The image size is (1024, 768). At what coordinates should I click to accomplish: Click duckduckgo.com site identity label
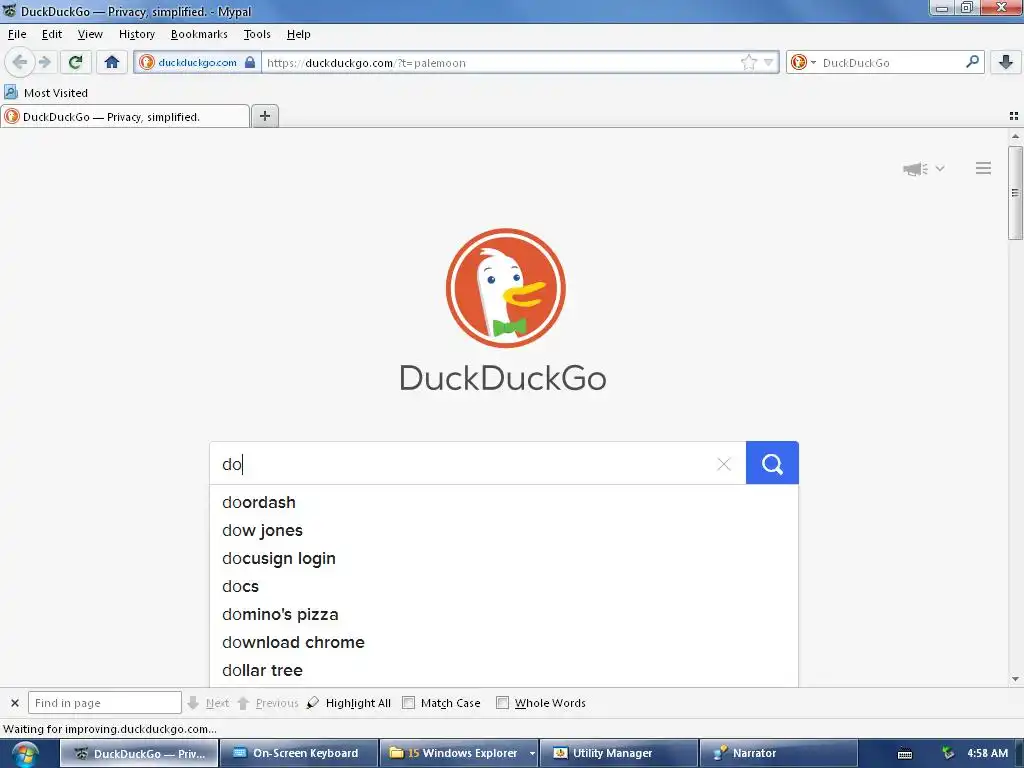point(197,63)
